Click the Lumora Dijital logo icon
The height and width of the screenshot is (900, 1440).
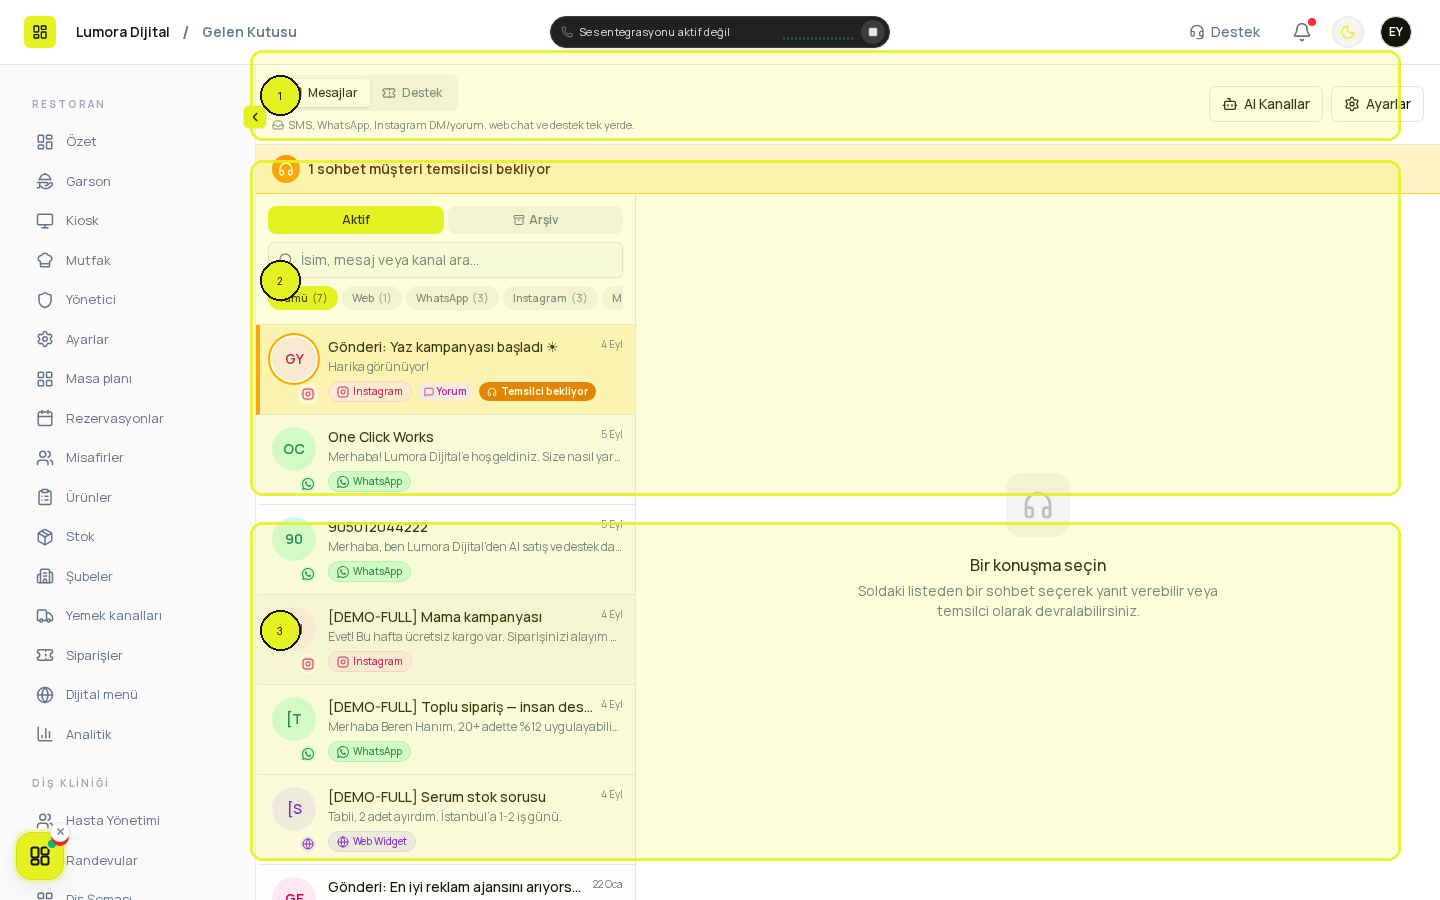40,32
